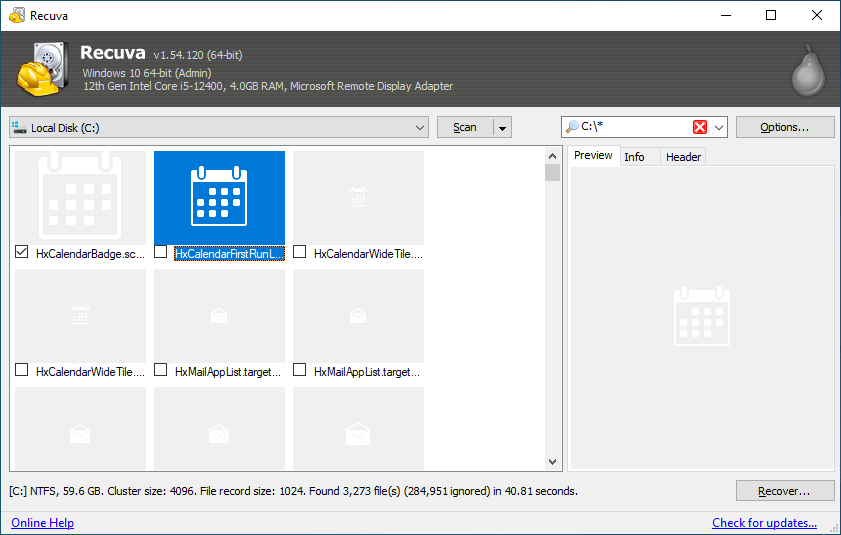The image size is (841, 535).
Task: Click the magnifier icon in filter box
Action: (572, 127)
